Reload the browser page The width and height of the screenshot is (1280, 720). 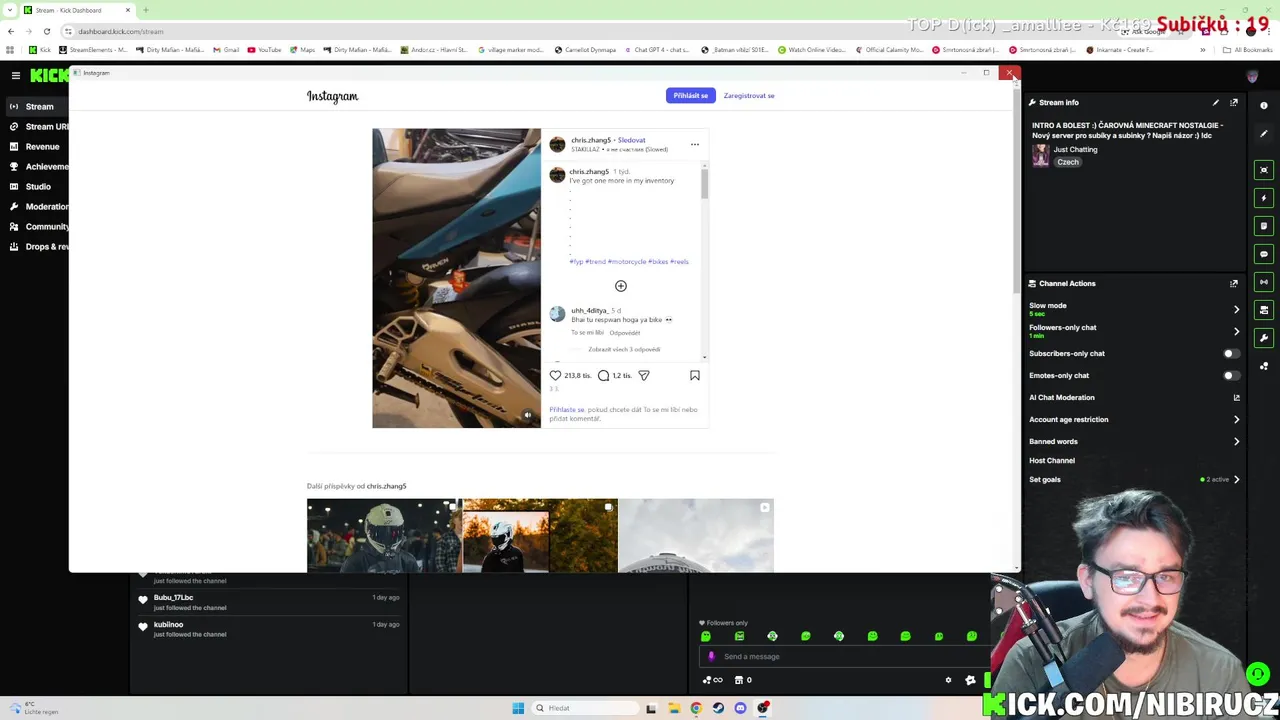tap(46, 31)
